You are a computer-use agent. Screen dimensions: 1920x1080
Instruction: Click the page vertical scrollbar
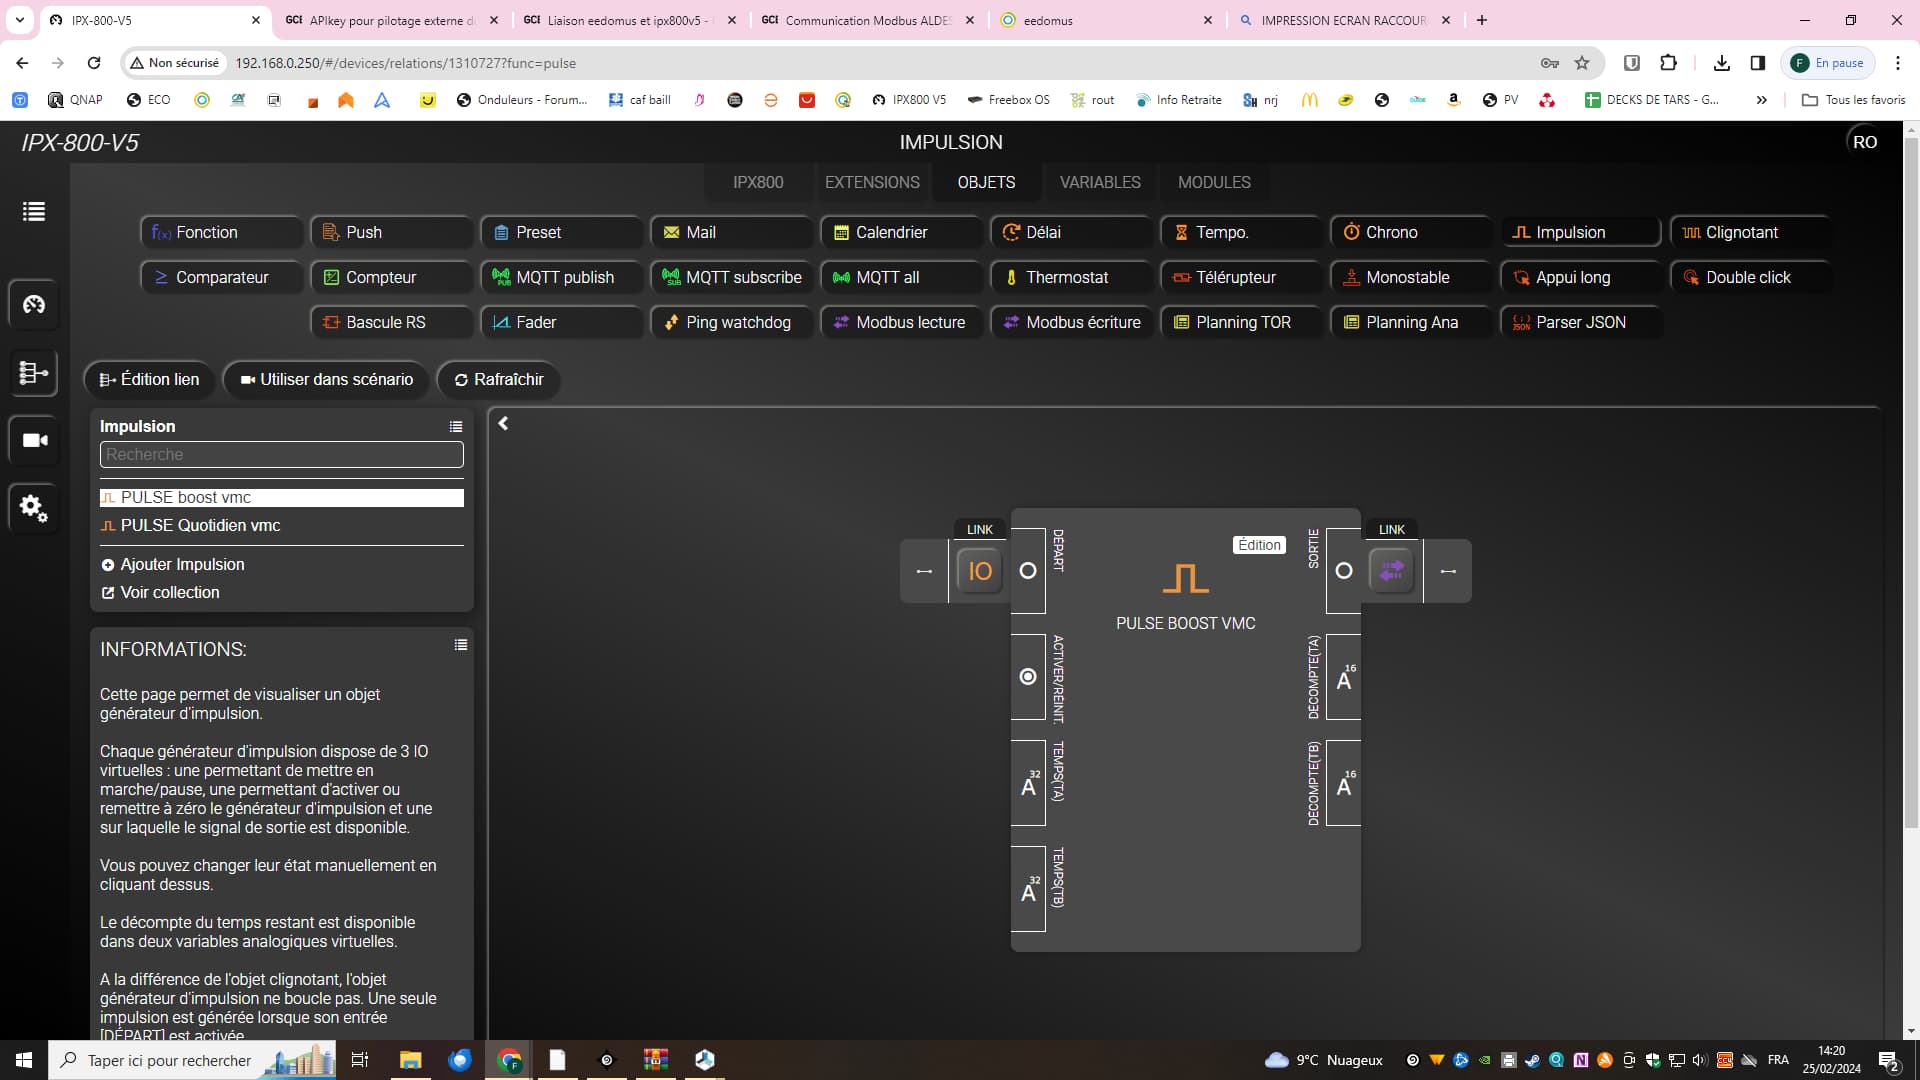pos(1911,480)
